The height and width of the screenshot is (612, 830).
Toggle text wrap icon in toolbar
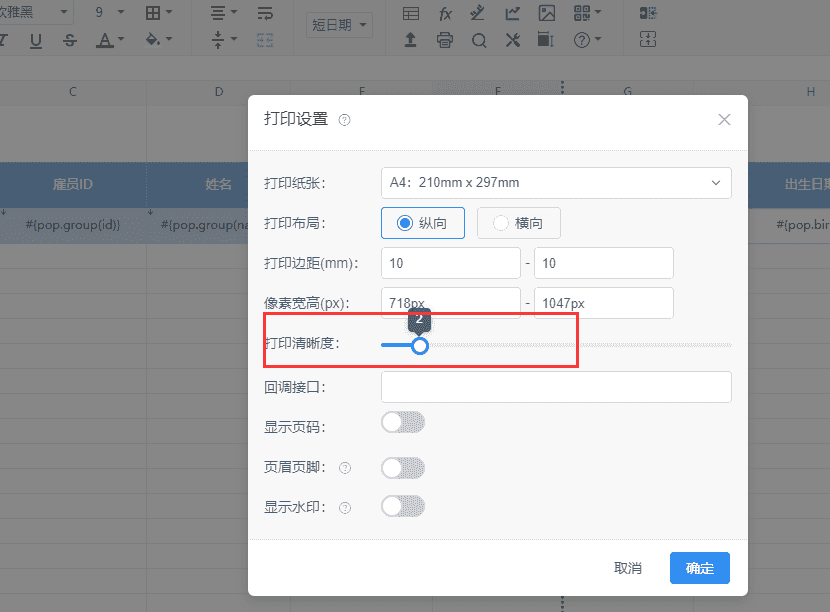tap(265, 13)
